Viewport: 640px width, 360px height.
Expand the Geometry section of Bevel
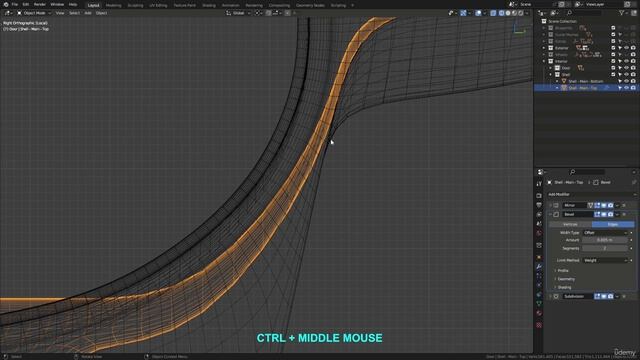coord(565,279)
